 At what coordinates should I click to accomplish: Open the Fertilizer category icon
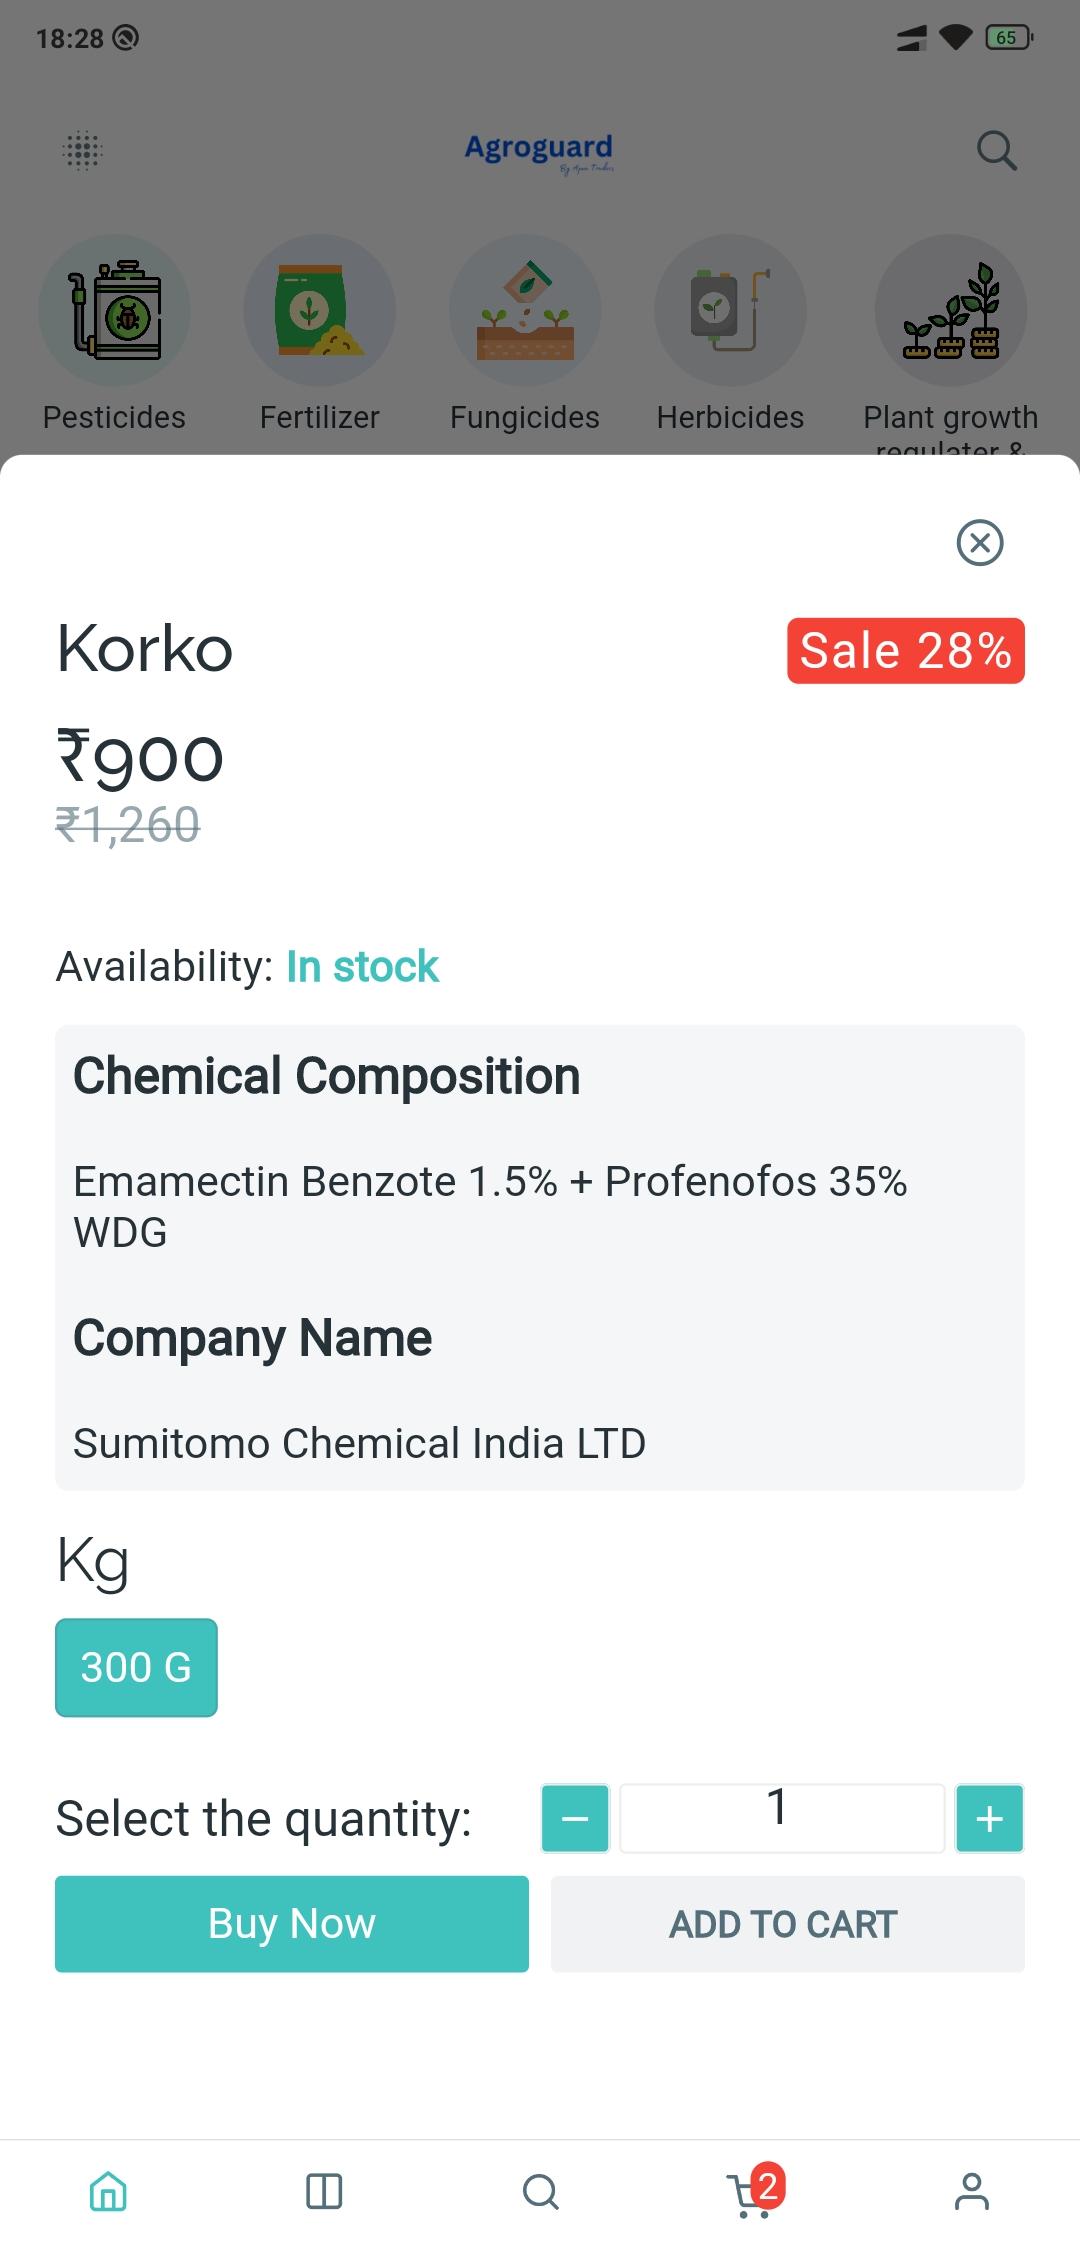tap(320, 310)
